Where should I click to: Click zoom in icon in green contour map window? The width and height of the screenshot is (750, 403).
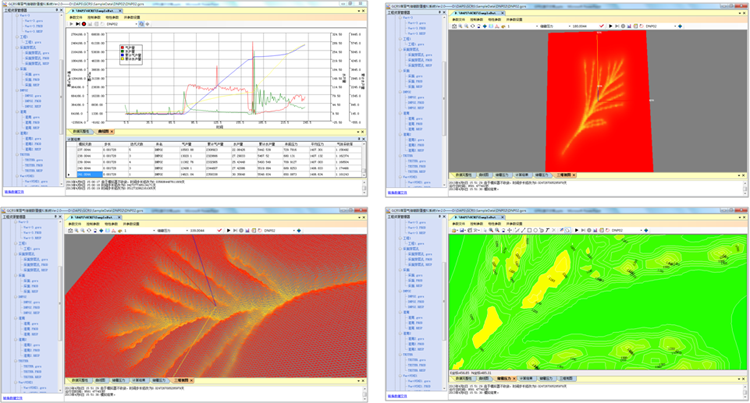point(491,230)
